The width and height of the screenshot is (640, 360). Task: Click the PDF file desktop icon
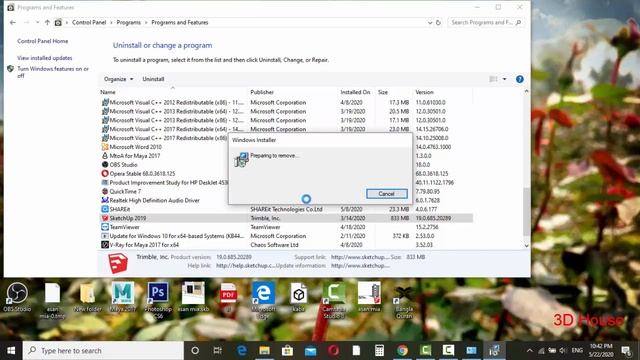coord(228,297)
